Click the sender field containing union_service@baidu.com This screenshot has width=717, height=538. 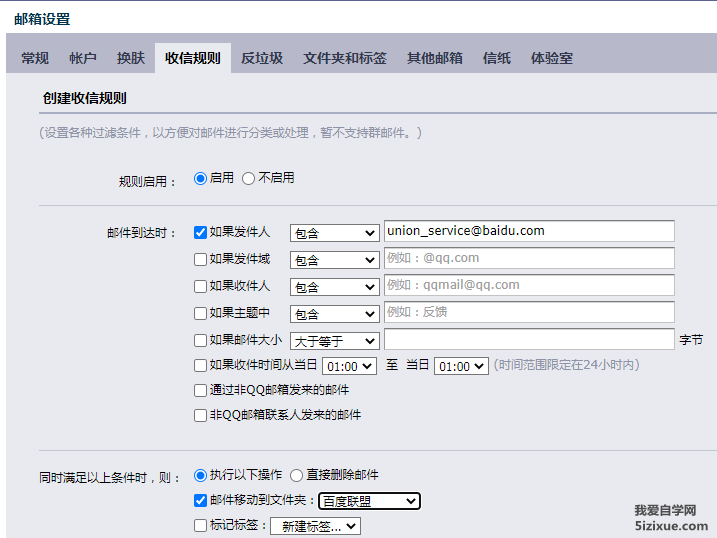[x=529, y=231]
